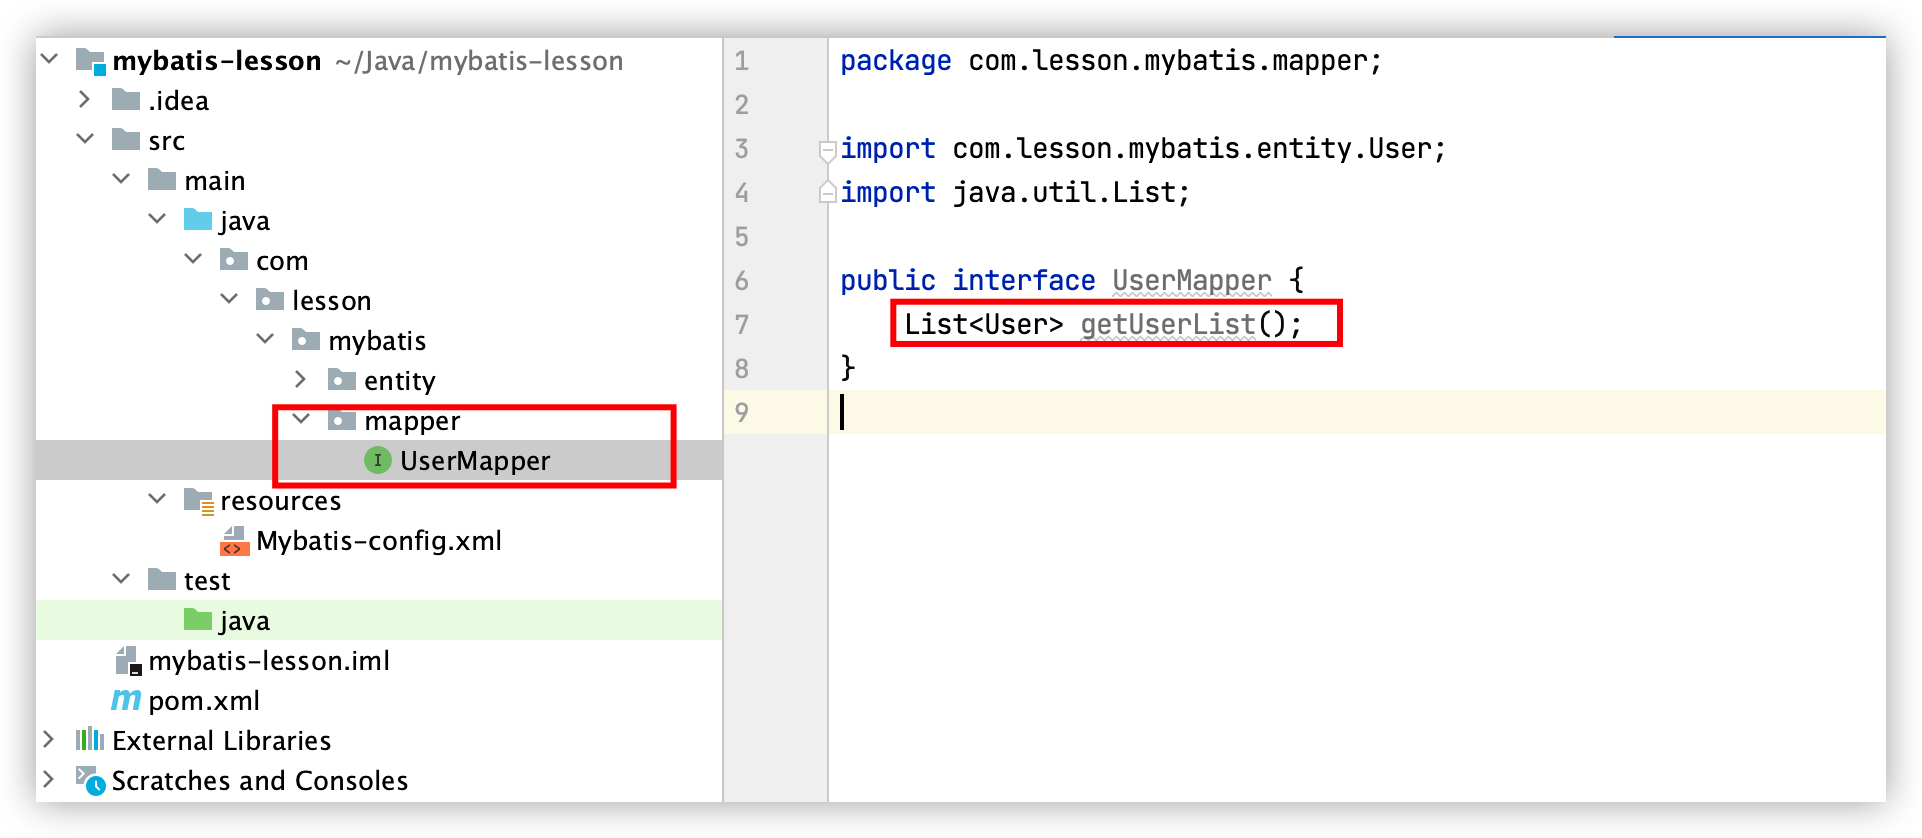The image size is (1922, 838).
Task: Click the .idea folder icon
Action: (x=126, y=100)
